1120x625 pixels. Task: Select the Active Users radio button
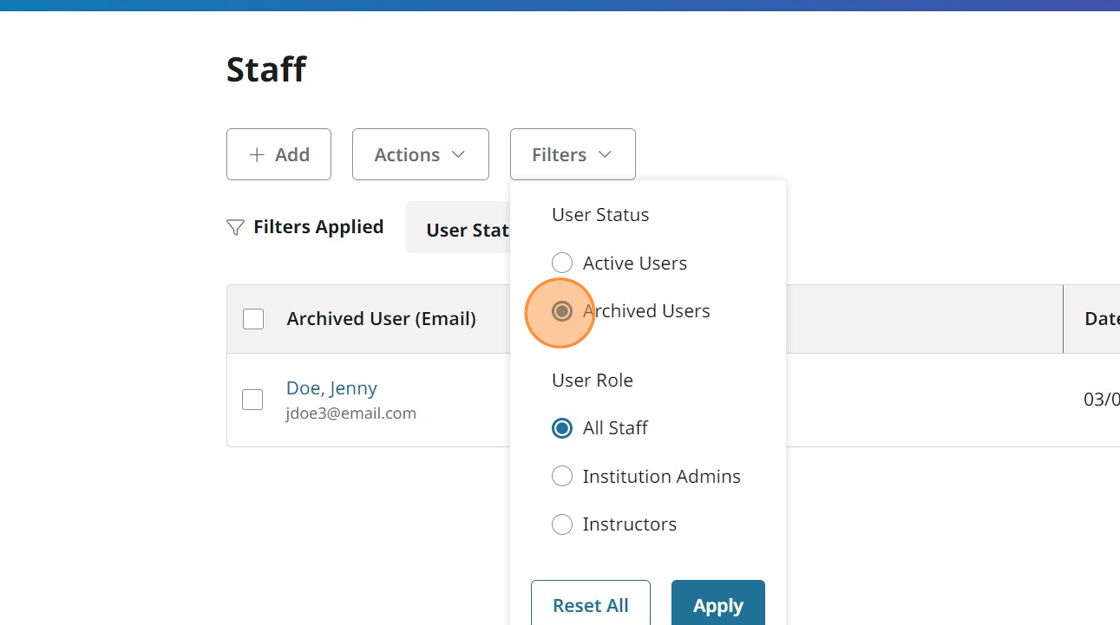(x=562, y=263)
